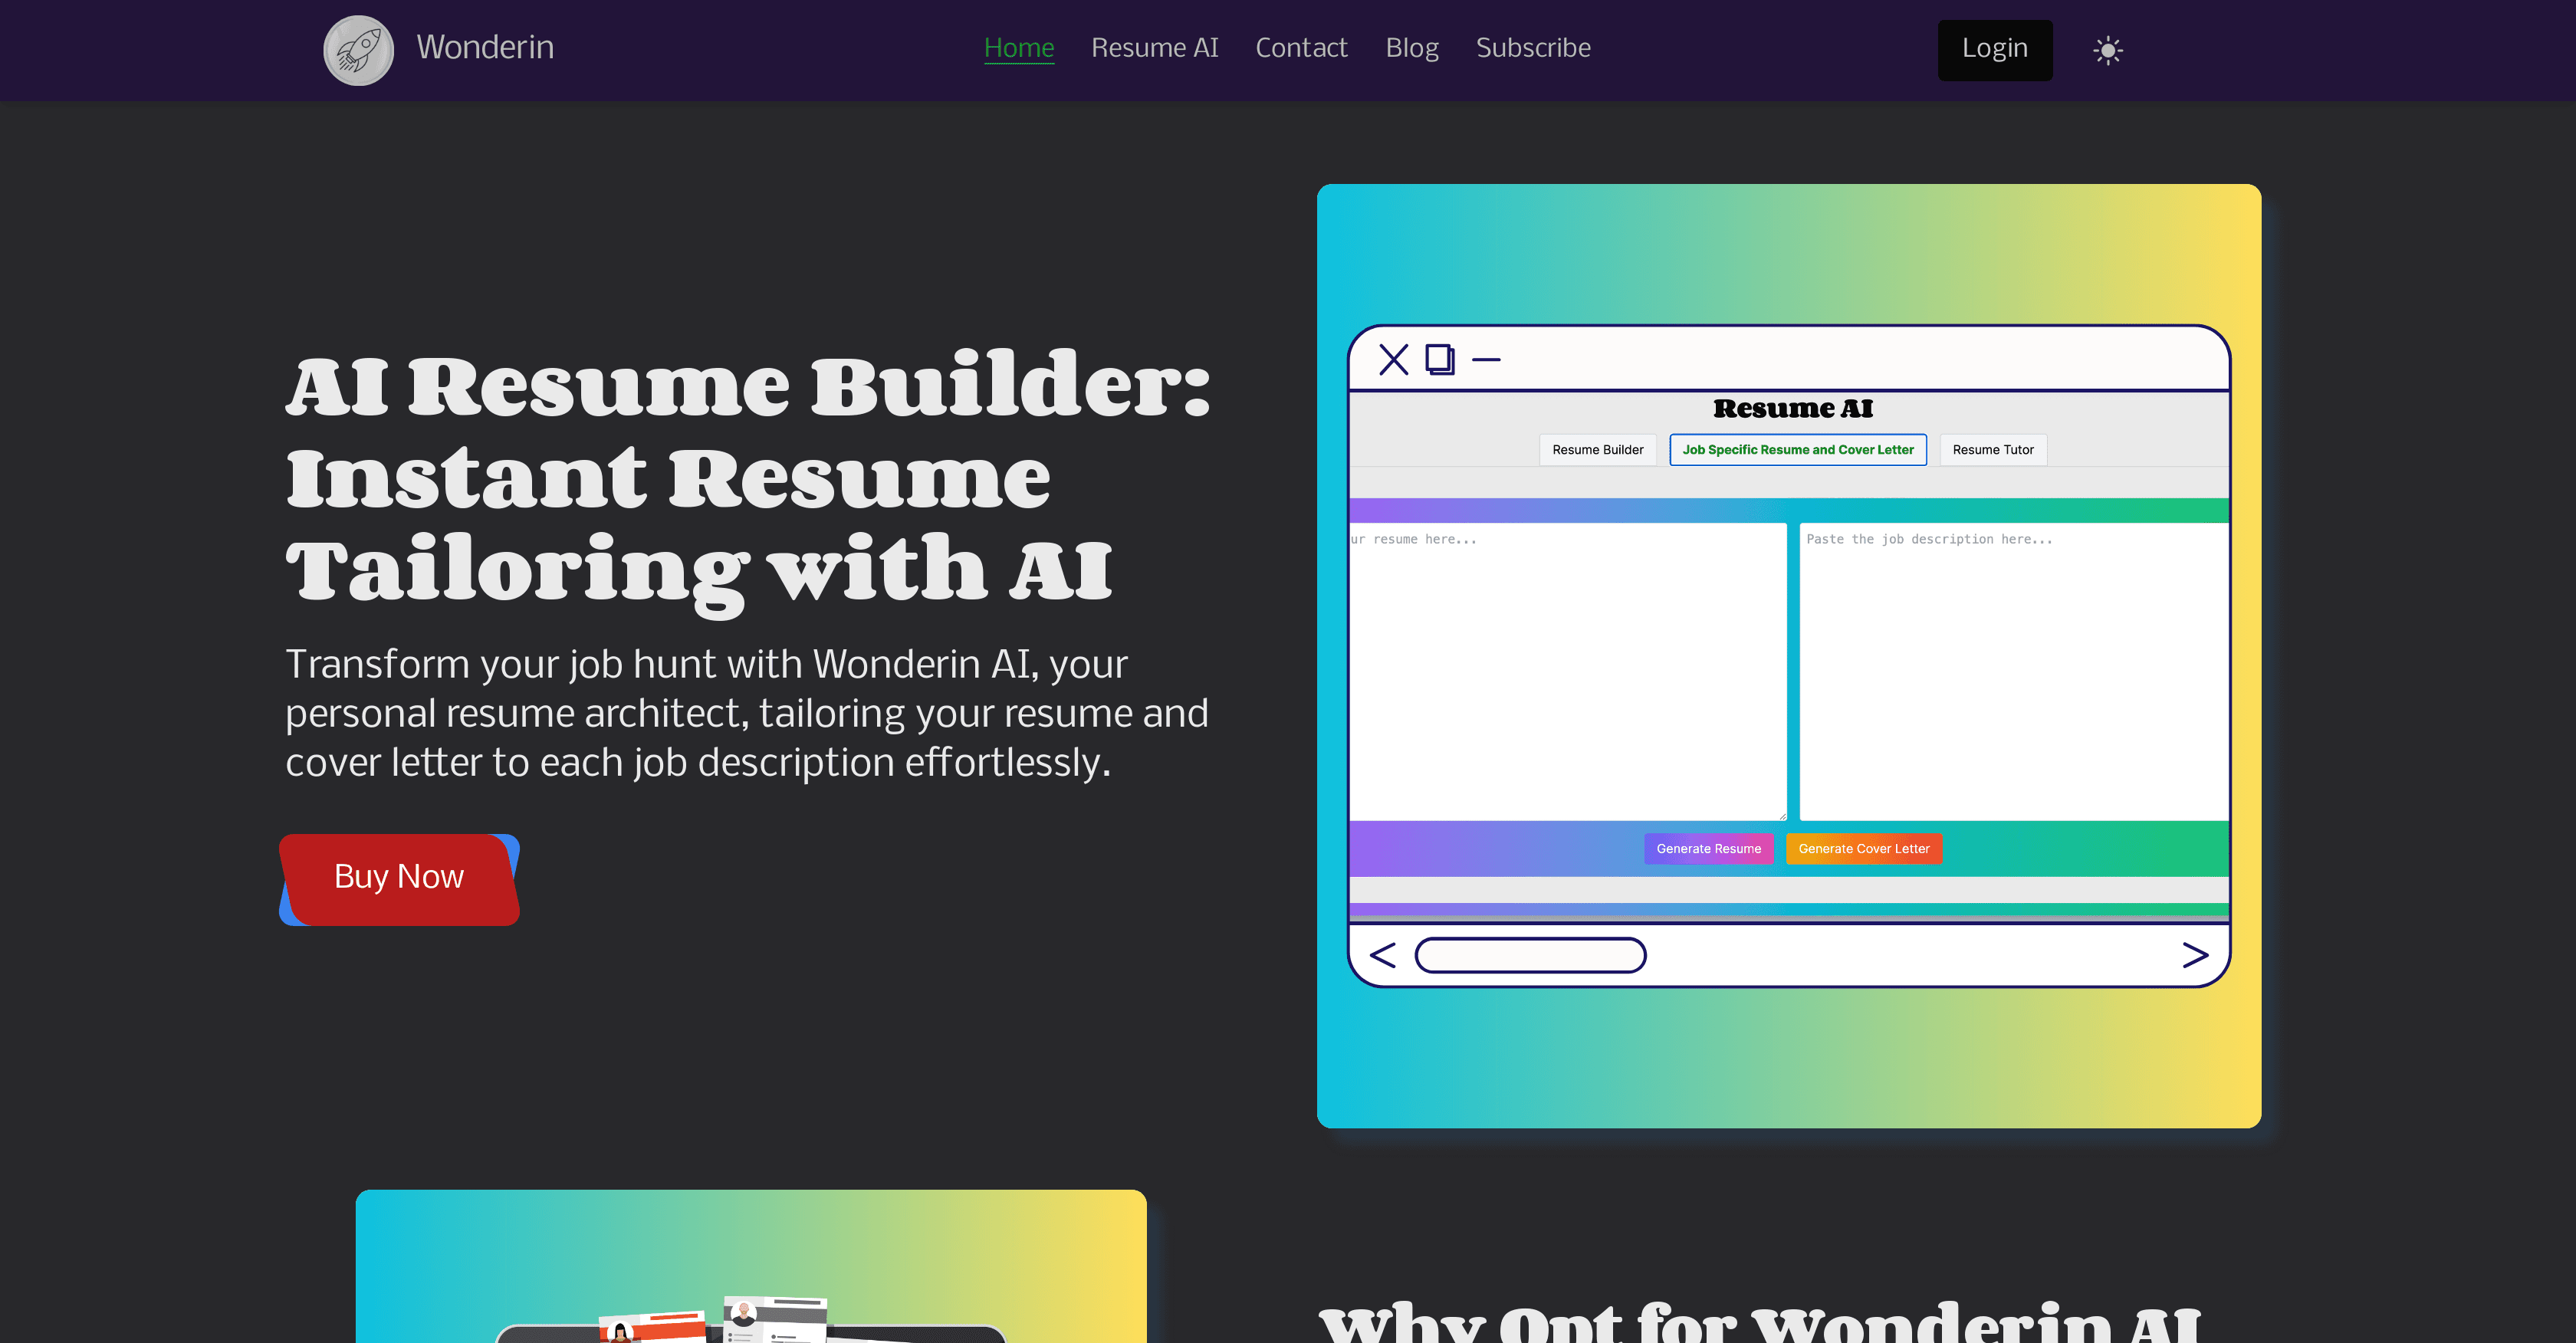
Task: Click the Wonderin rocket logo
Action: pos(358,50)
